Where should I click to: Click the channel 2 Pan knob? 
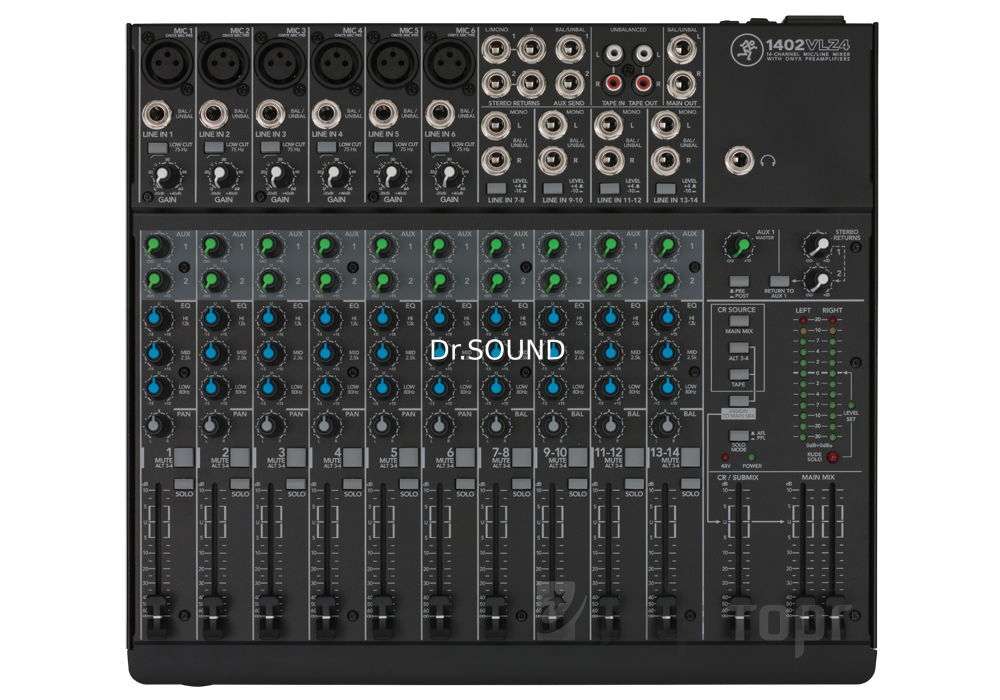point(213,425)
